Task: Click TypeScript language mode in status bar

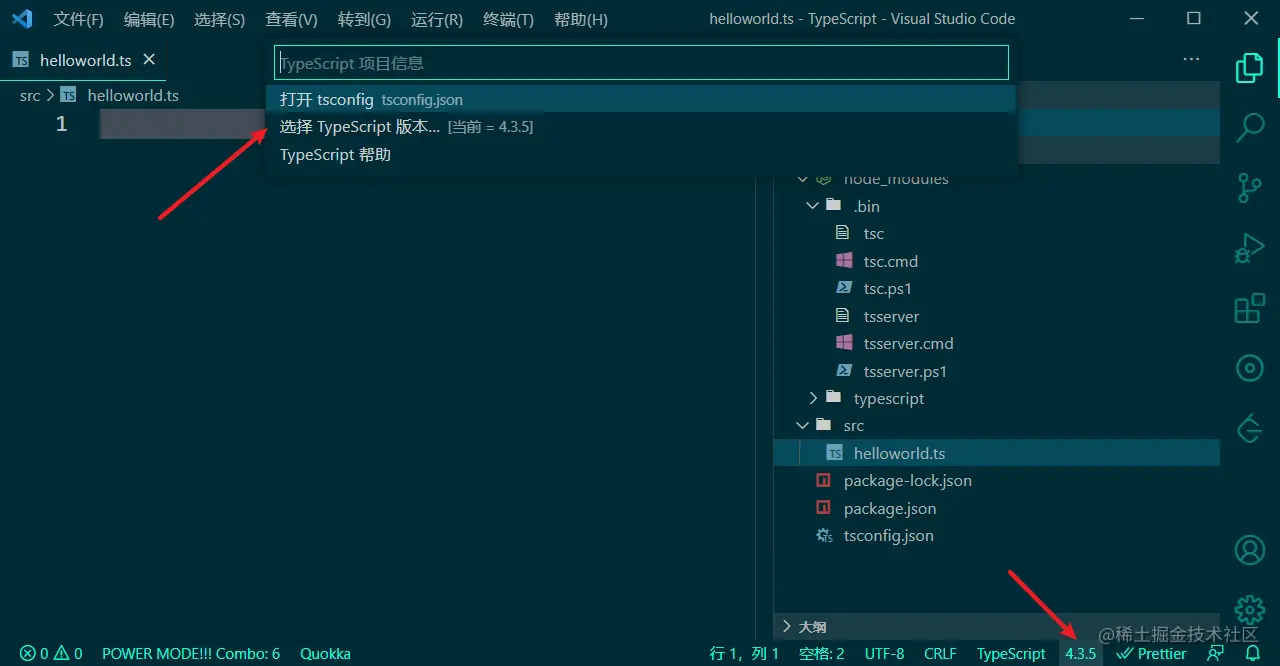Action: 1011,653
